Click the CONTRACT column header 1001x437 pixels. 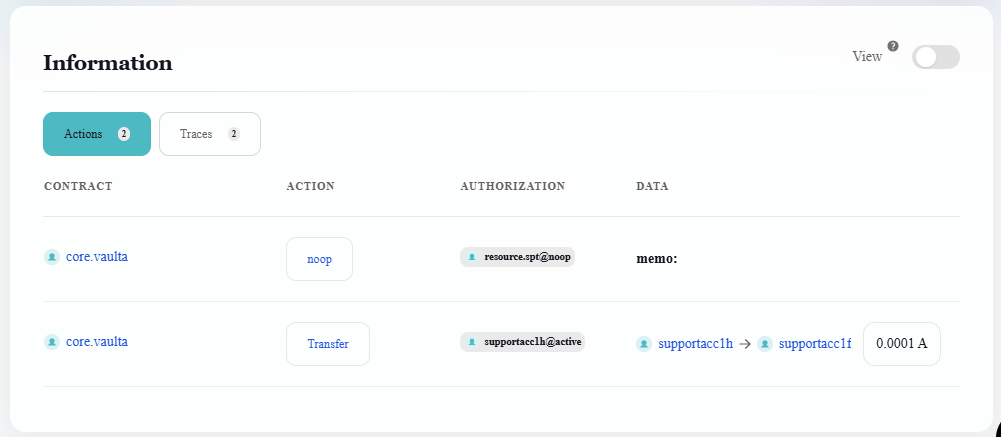[79, 186]
